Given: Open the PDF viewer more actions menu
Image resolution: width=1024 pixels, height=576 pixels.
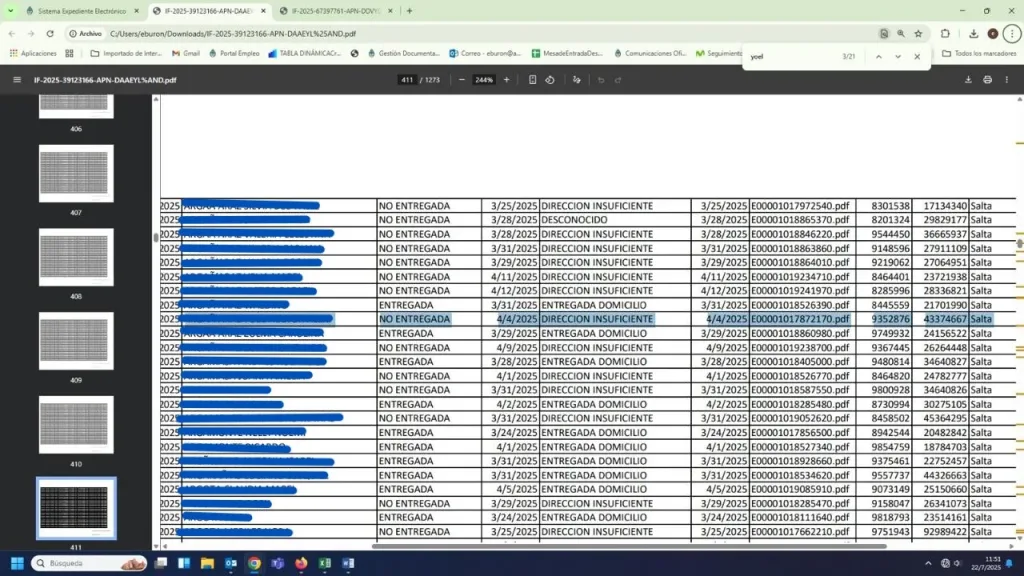Looking at the screenshot, I should coord(1008,79).
